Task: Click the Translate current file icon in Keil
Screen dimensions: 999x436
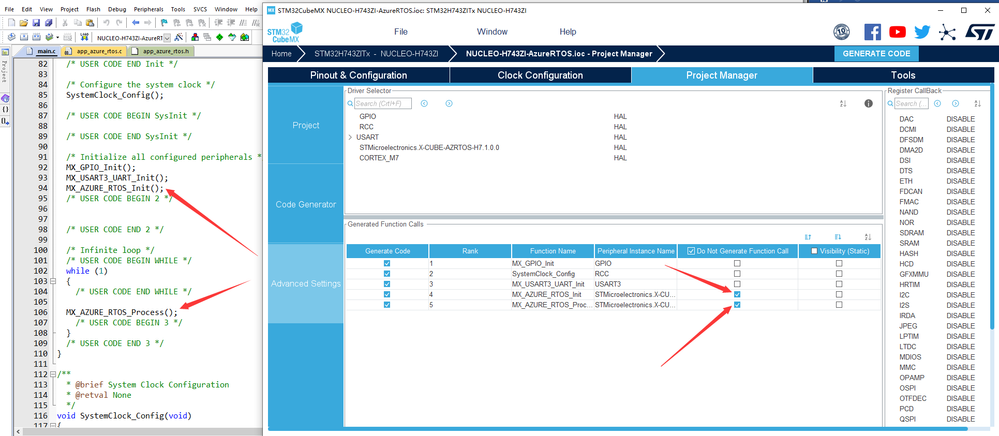Action: click(x=11, y=38)
